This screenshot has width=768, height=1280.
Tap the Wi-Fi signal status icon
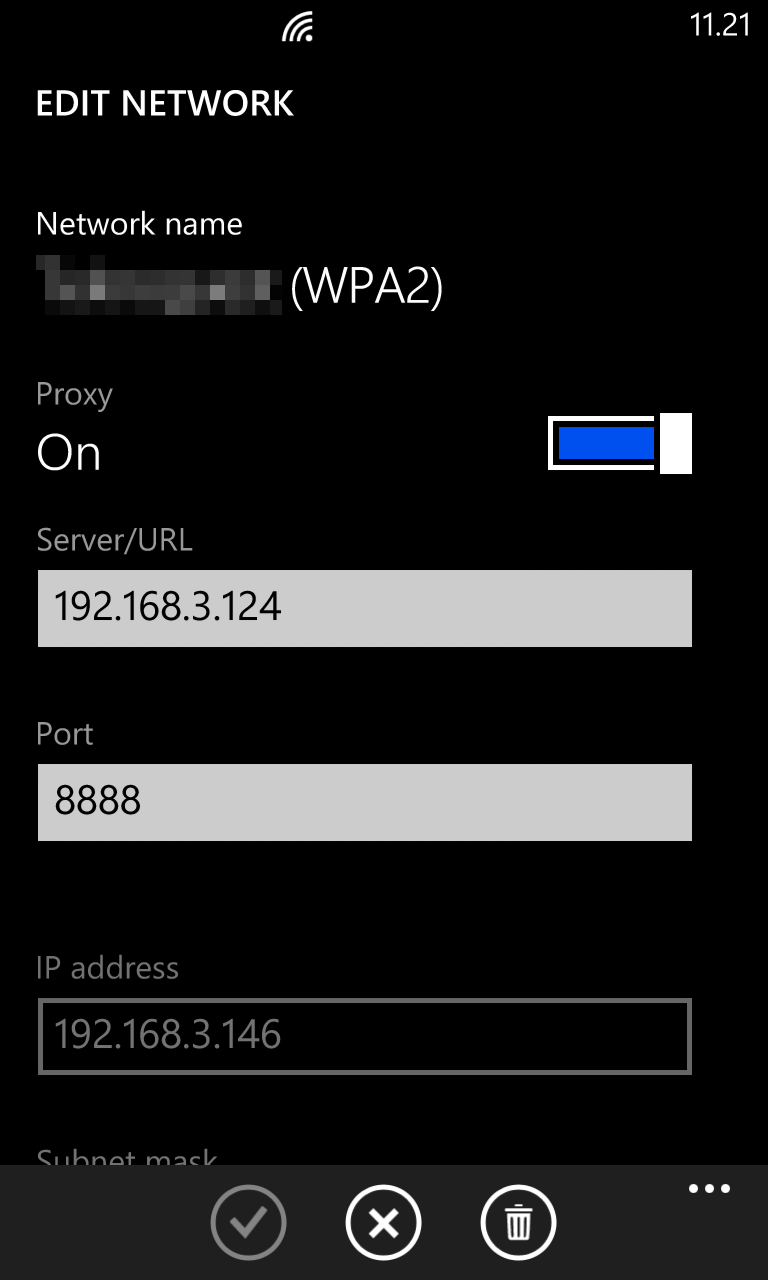pyautogui.click(x=298, y=27)
